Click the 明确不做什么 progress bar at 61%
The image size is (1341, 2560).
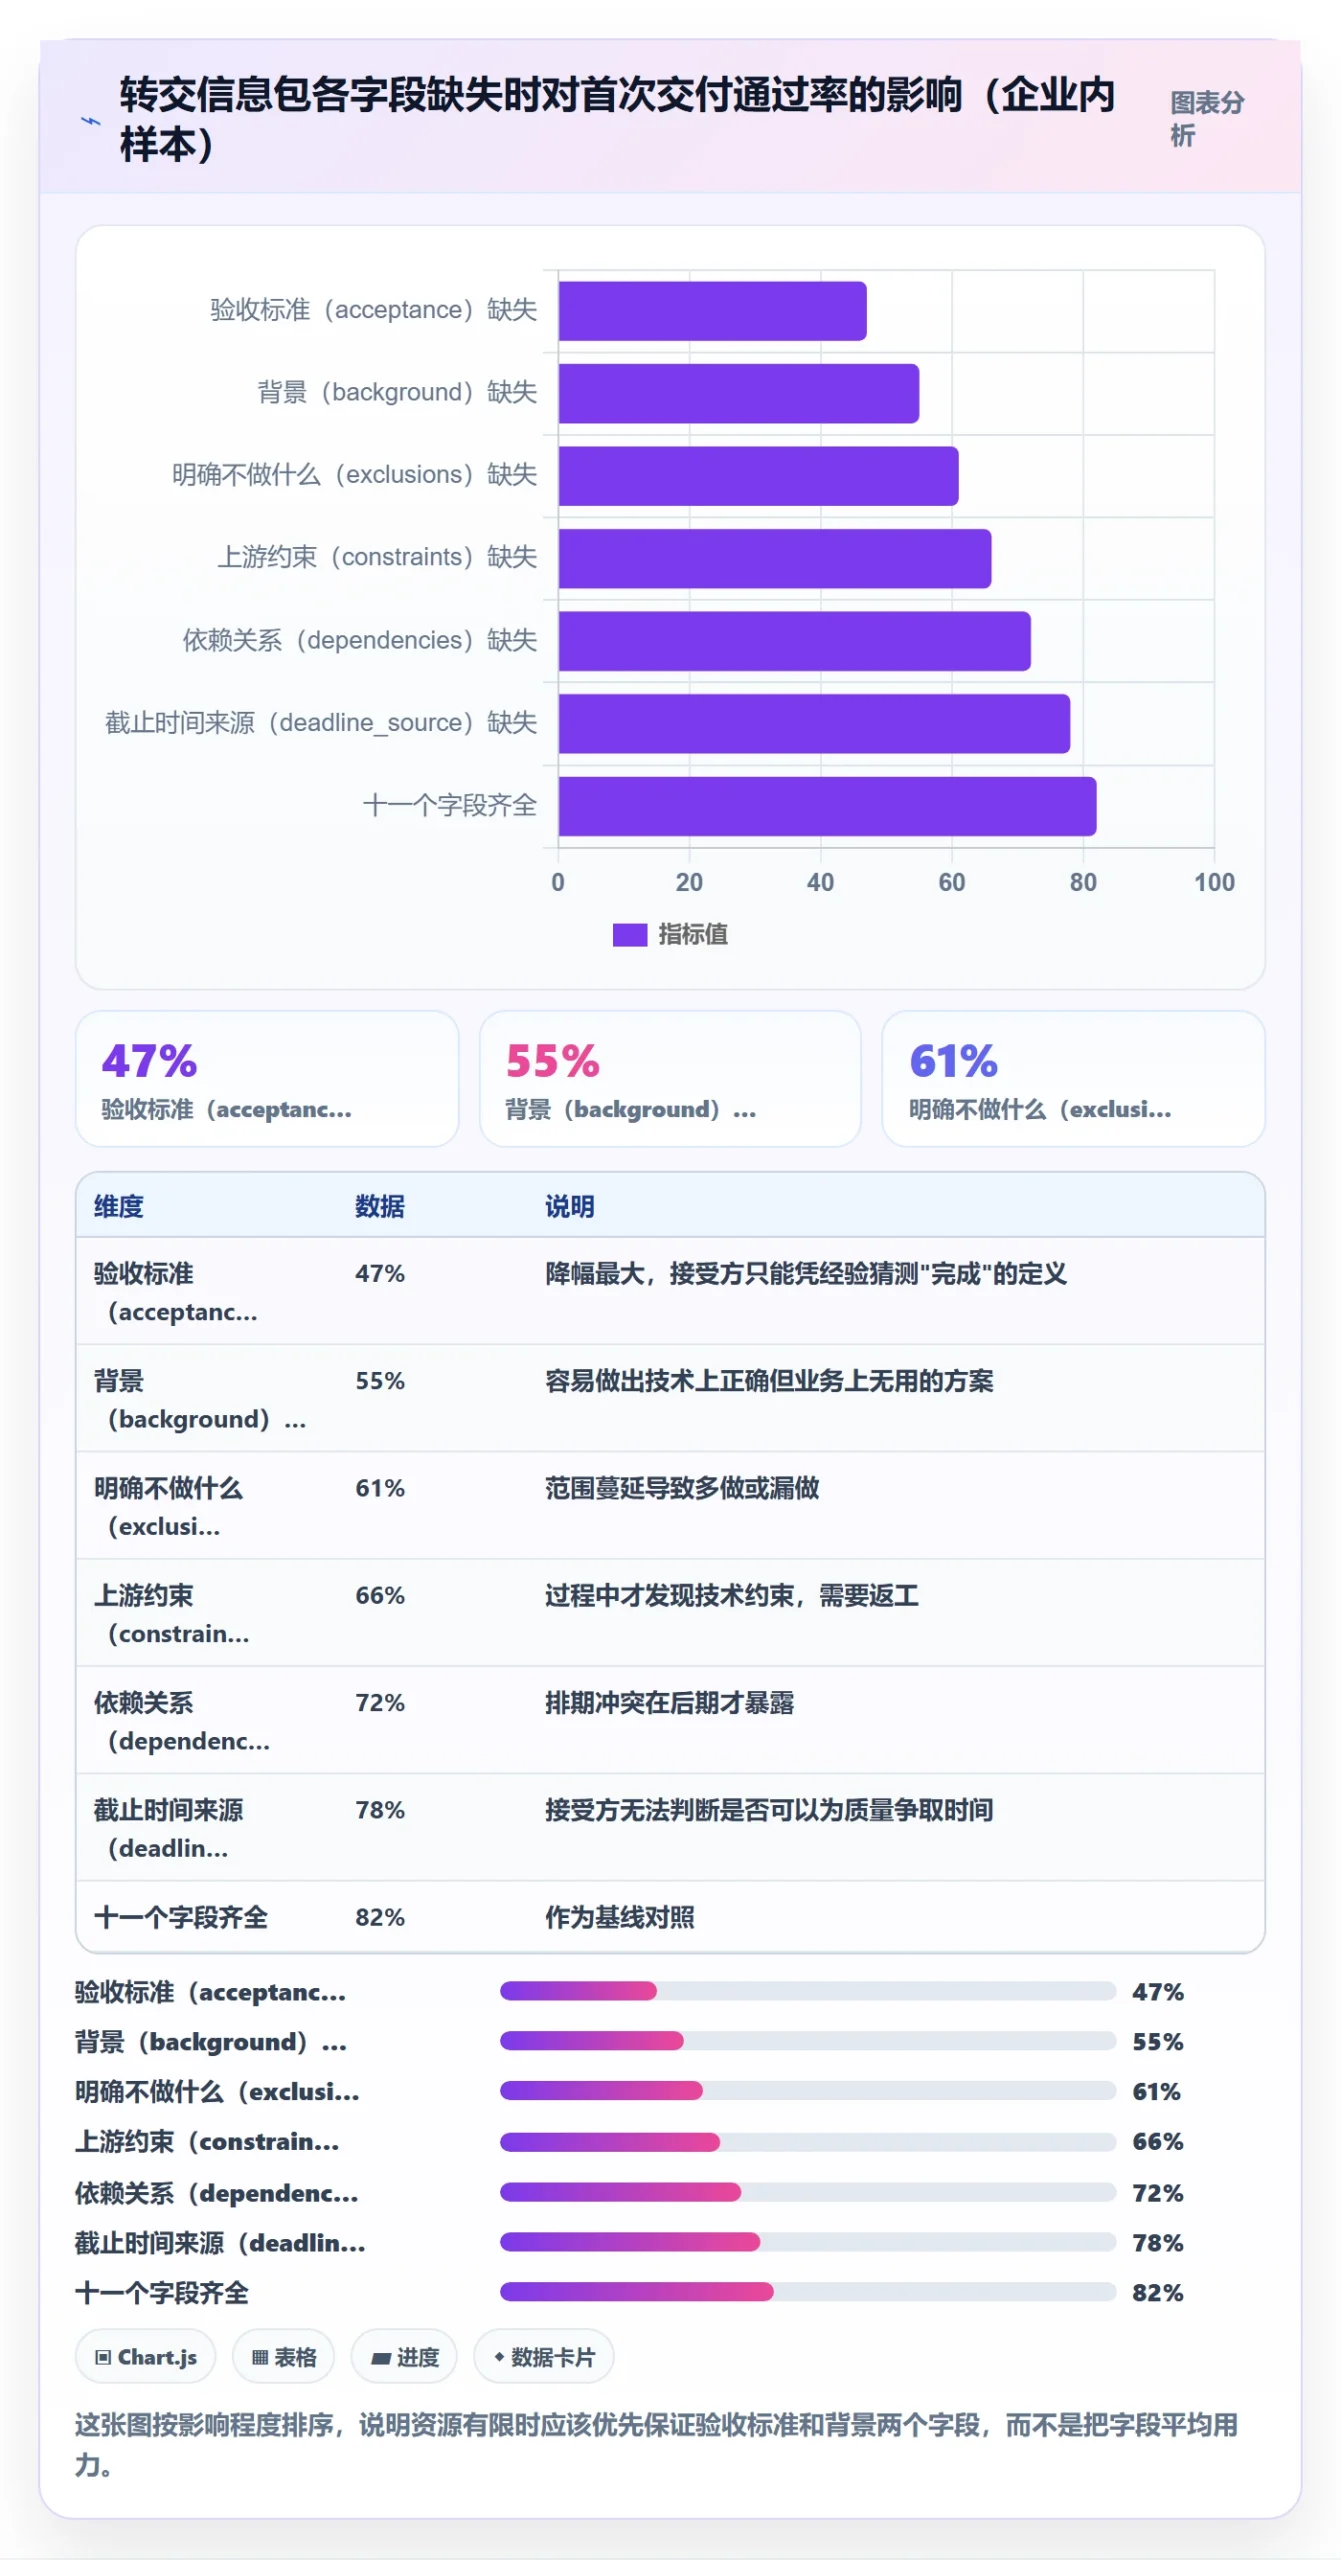pyautogui.click(x=808, y=2090)
